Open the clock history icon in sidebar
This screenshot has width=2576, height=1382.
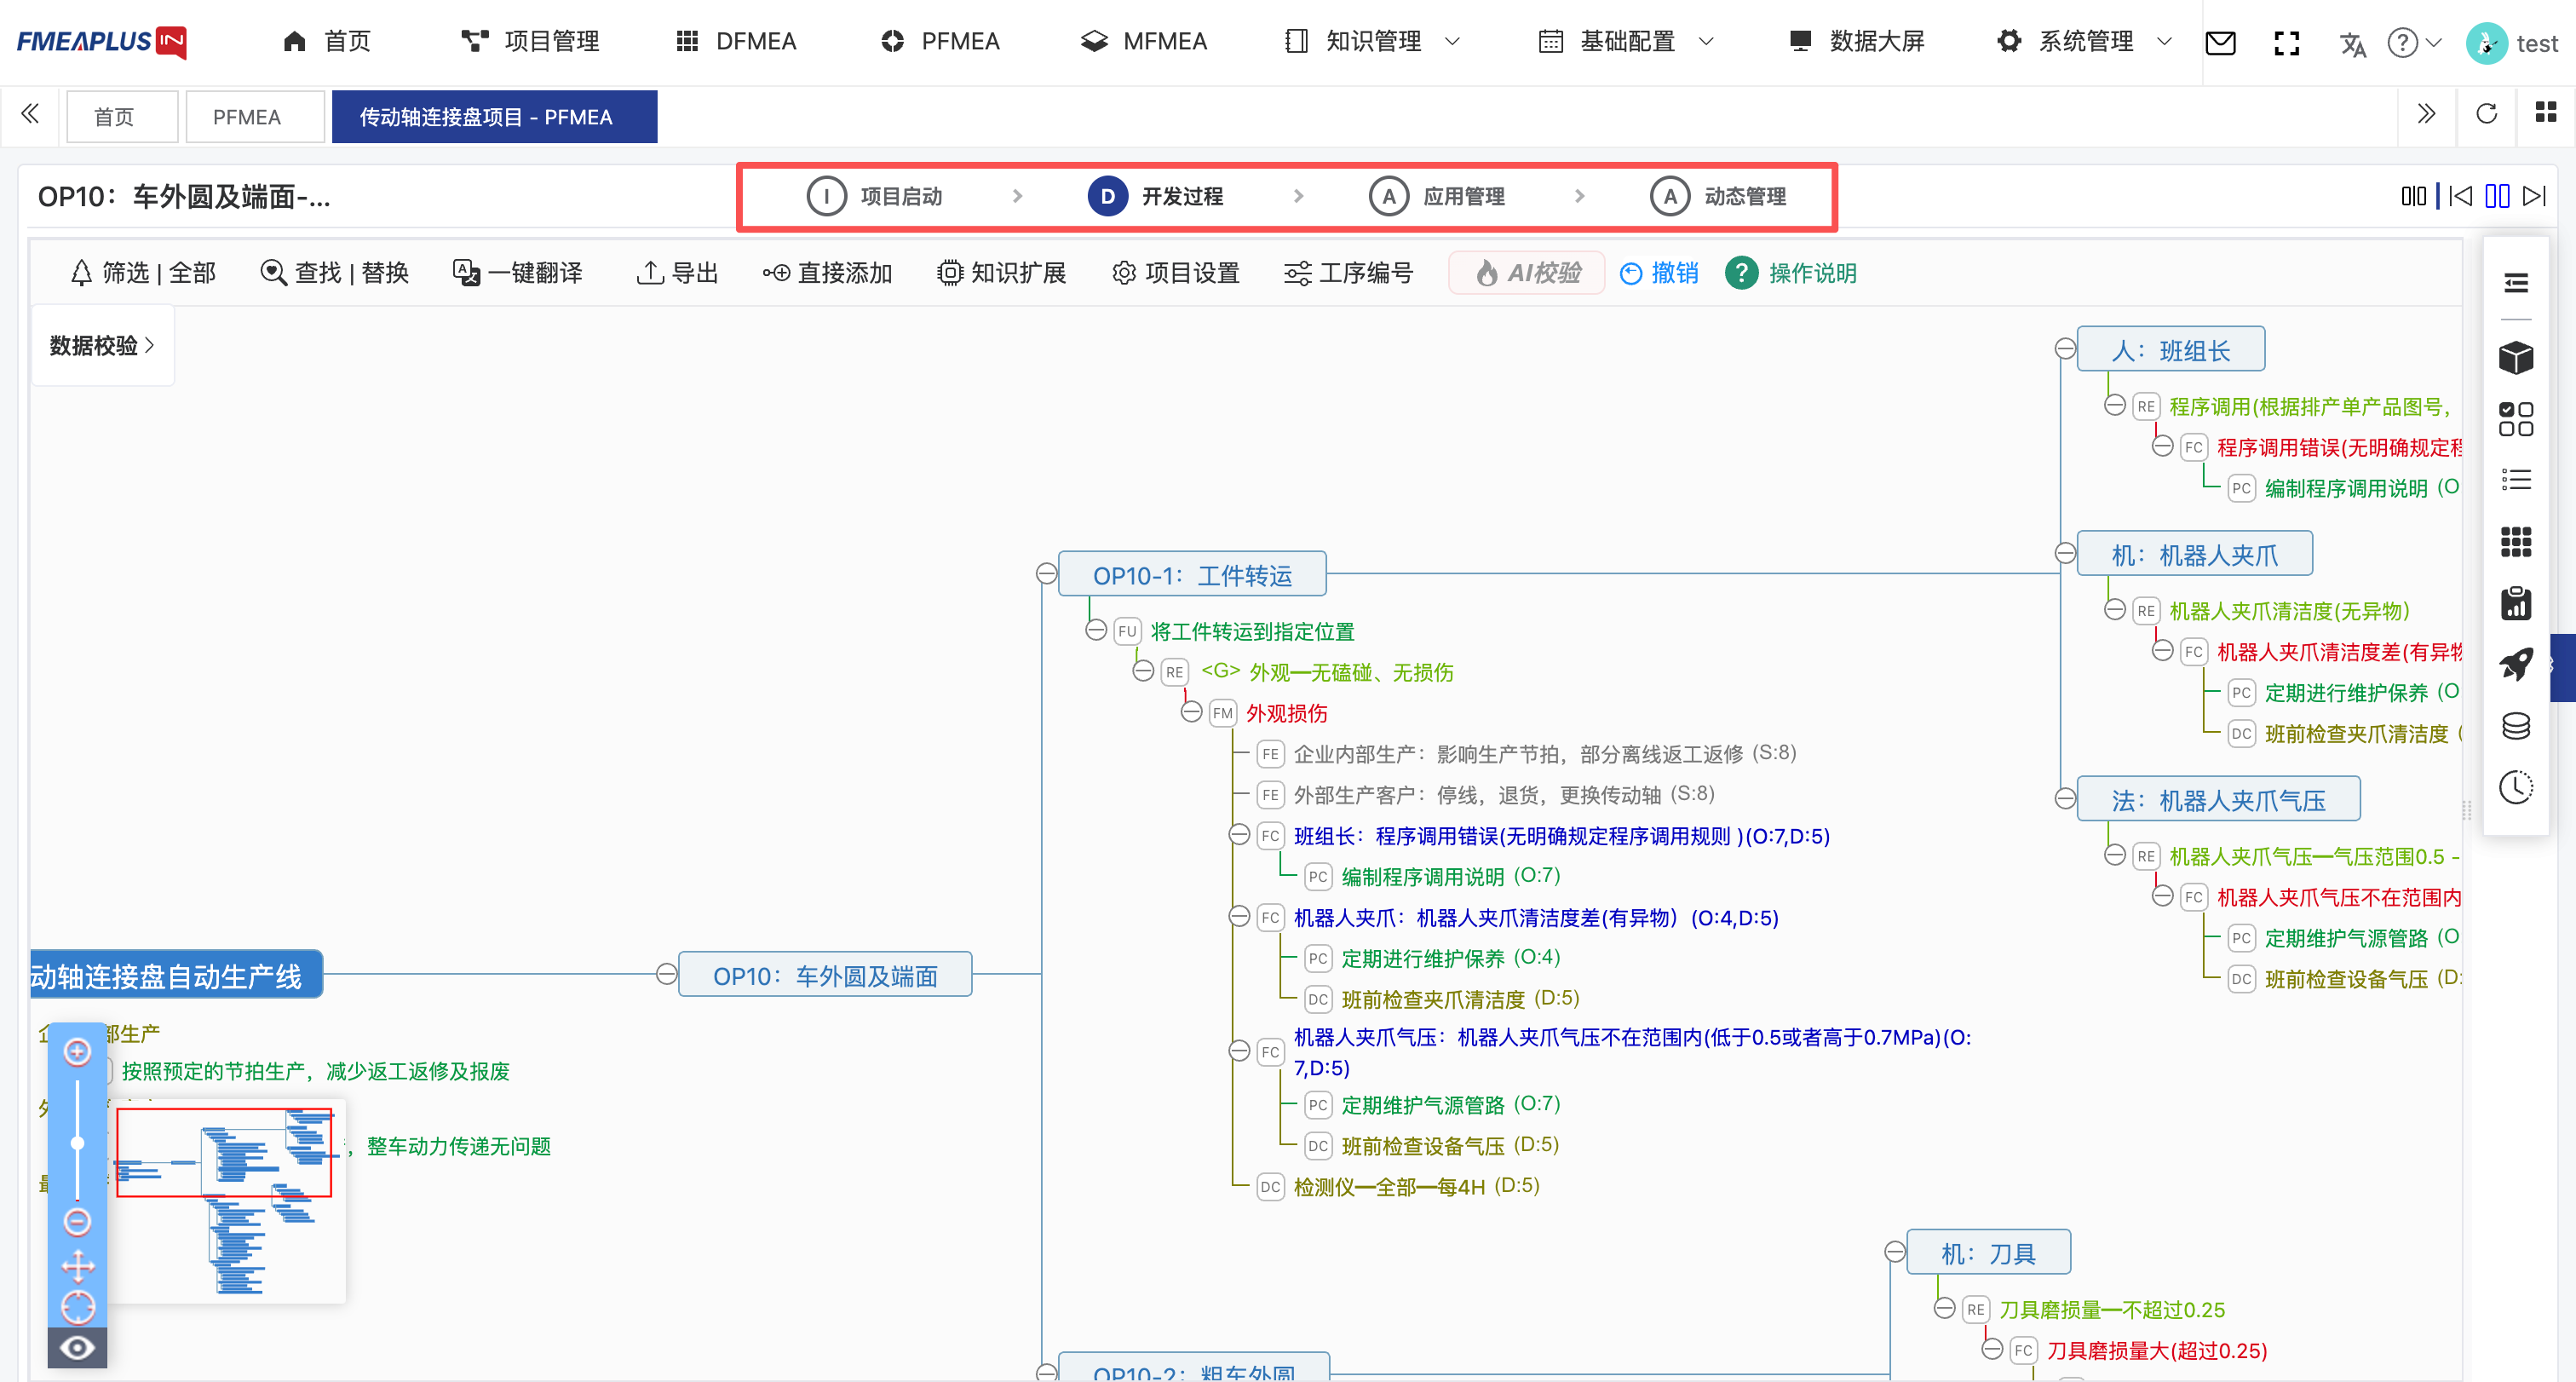pos(2515,787)
